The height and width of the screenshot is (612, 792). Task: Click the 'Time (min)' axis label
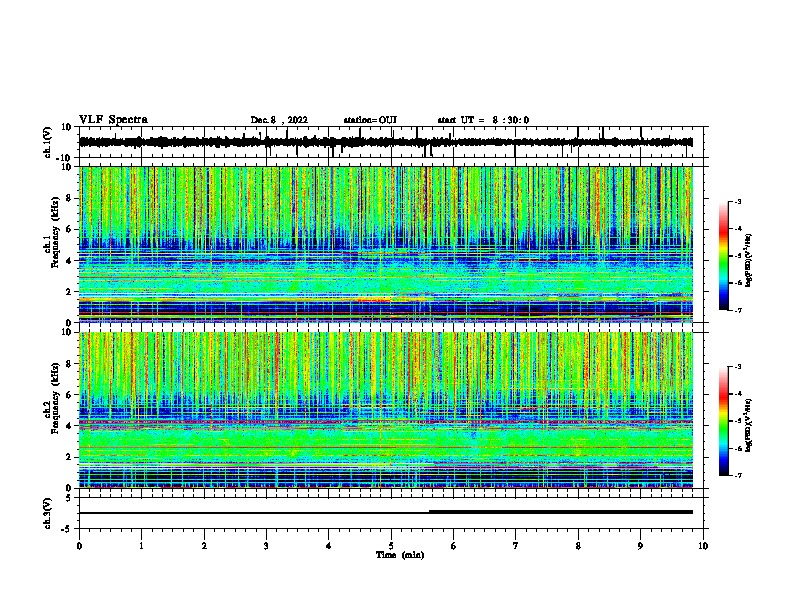[x=400, y=555]
